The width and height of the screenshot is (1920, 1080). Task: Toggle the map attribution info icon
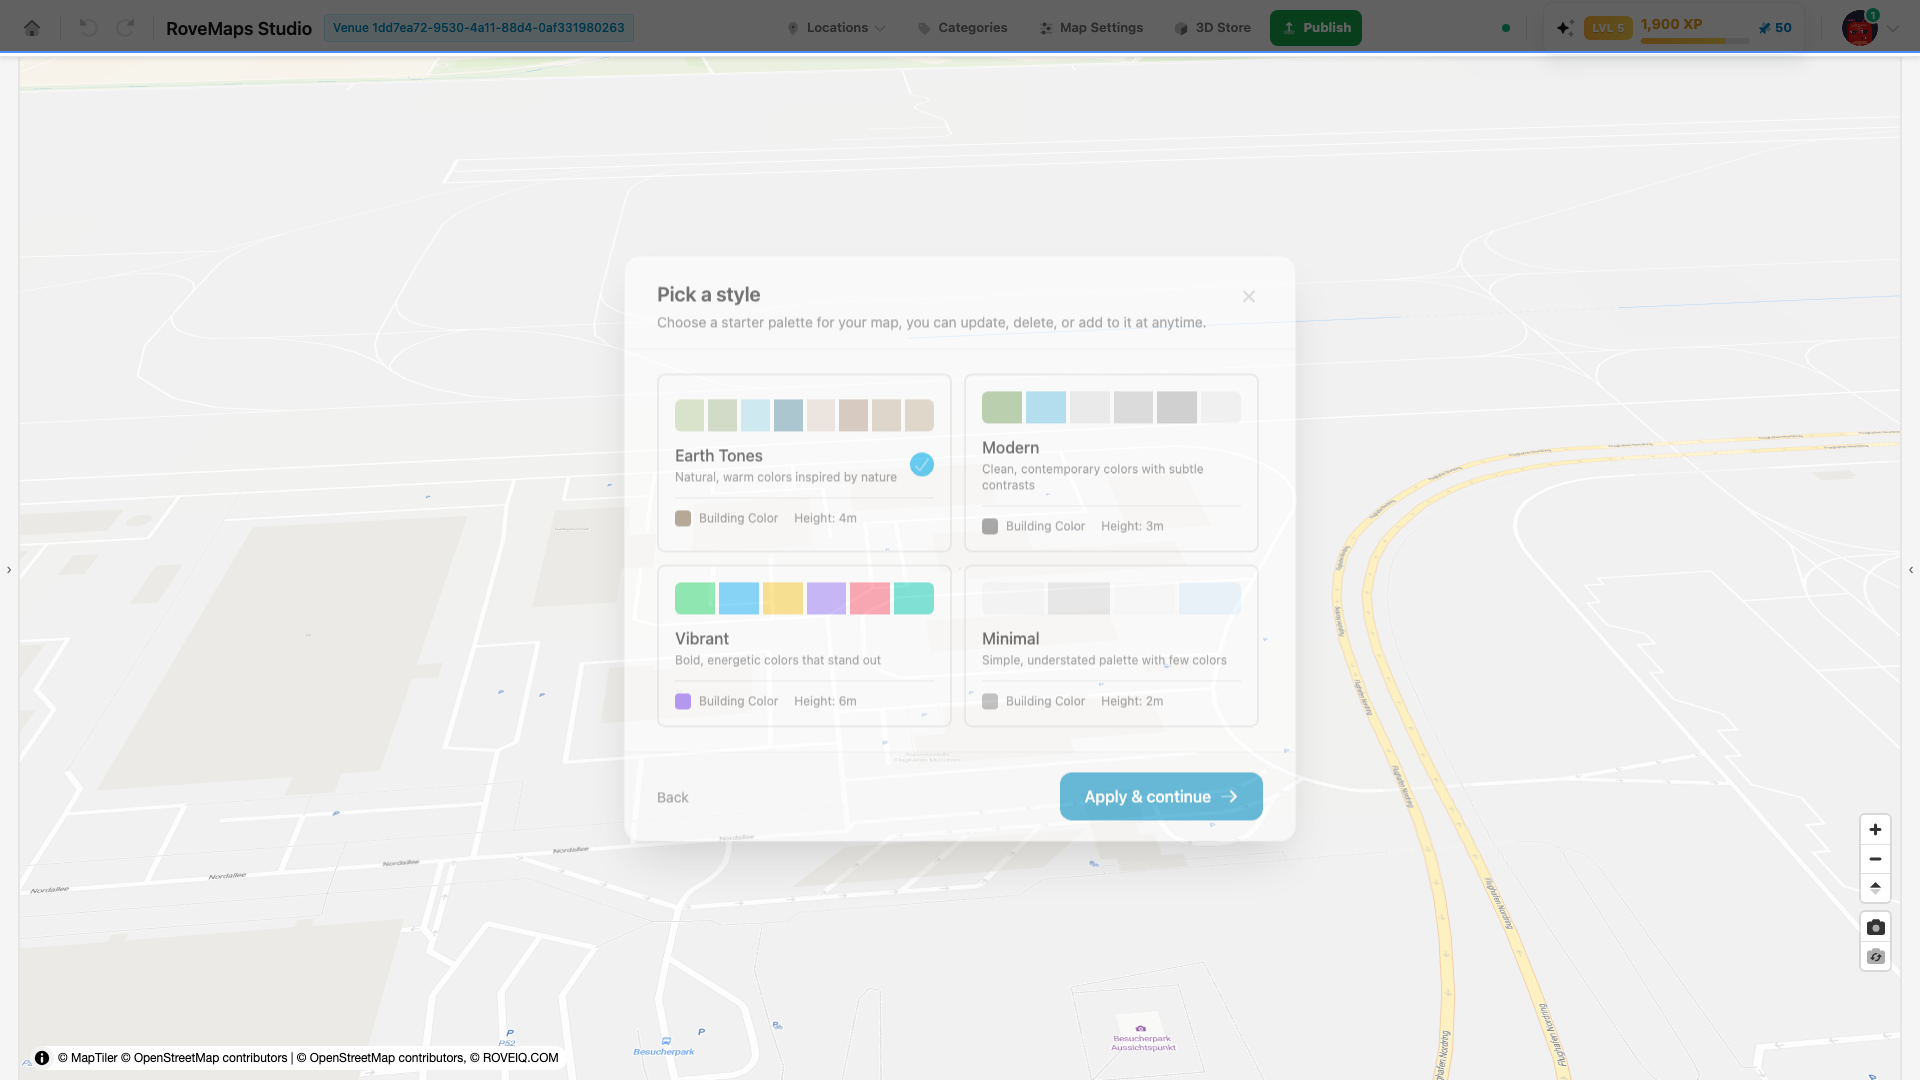tap(42, 1058)
